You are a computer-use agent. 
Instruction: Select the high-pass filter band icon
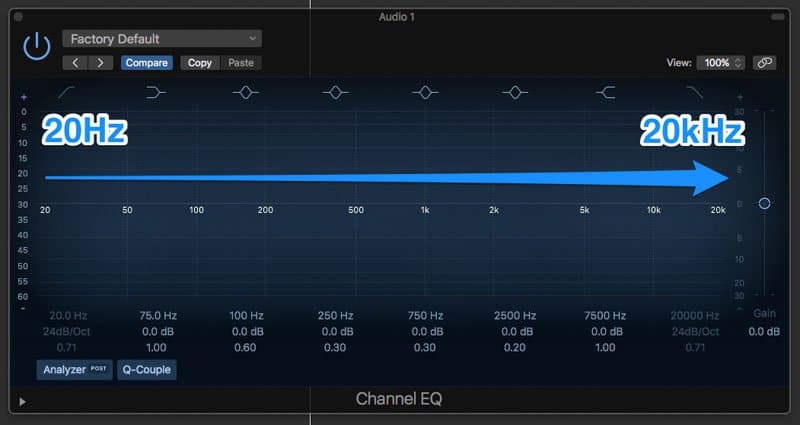pyautogui.click(x=67, y=92)
